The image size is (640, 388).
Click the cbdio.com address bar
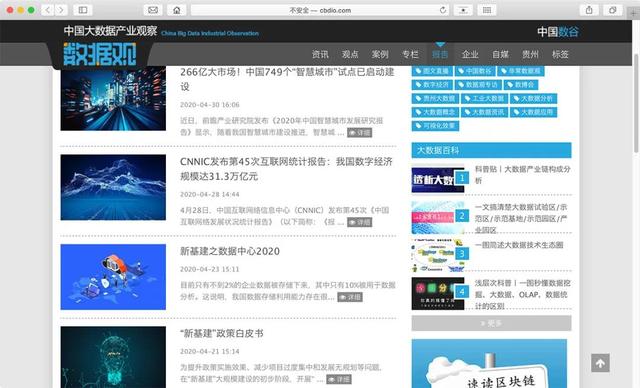320,10
